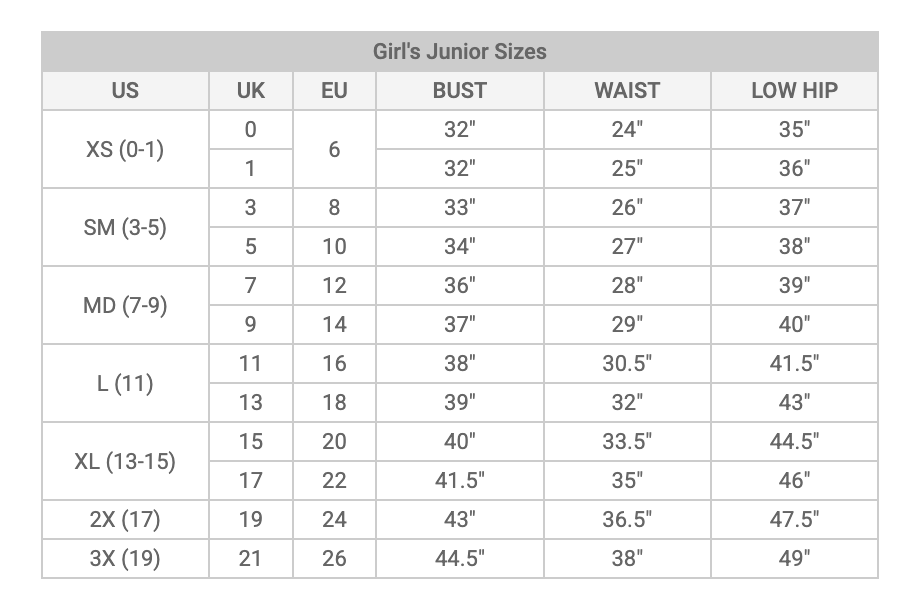Select the US column header
Image resolution: width=908 pixels, height=600 pixels.
tap(125, 91)
